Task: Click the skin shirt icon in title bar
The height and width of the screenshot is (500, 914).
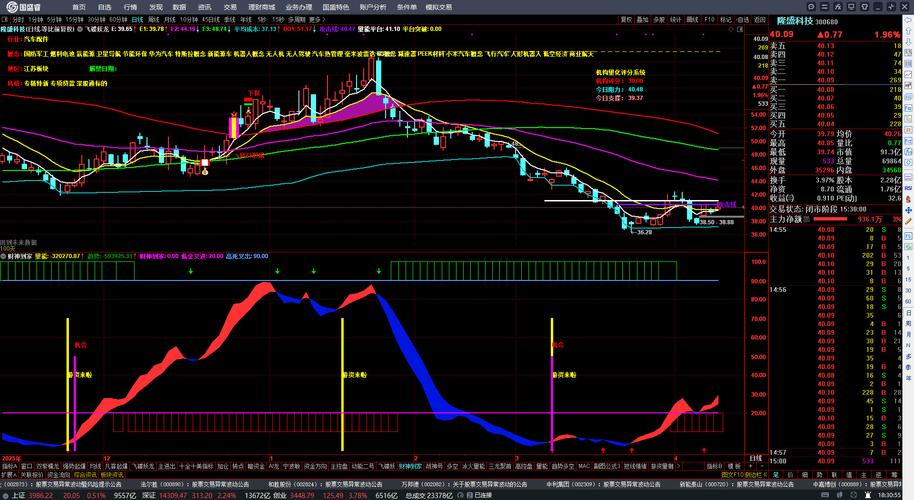Action: tap(864, 6)
